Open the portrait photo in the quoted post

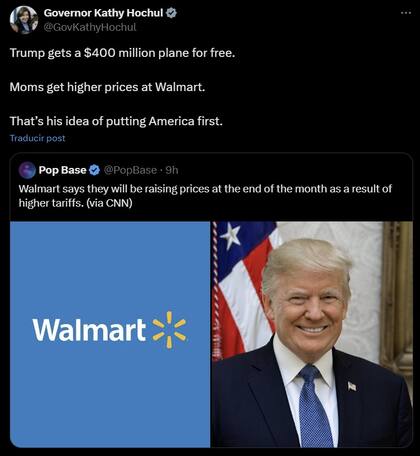(x=312, y=334)
